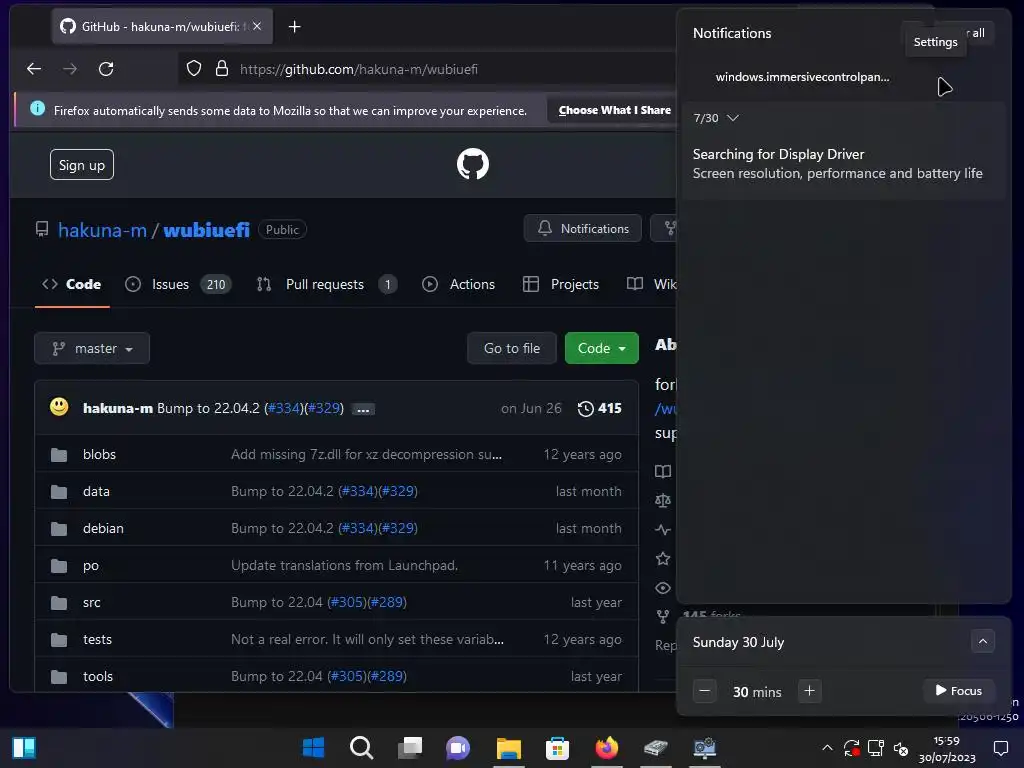Open the shield tracking protection icon

pyautogui.click(x=194, y=69)
